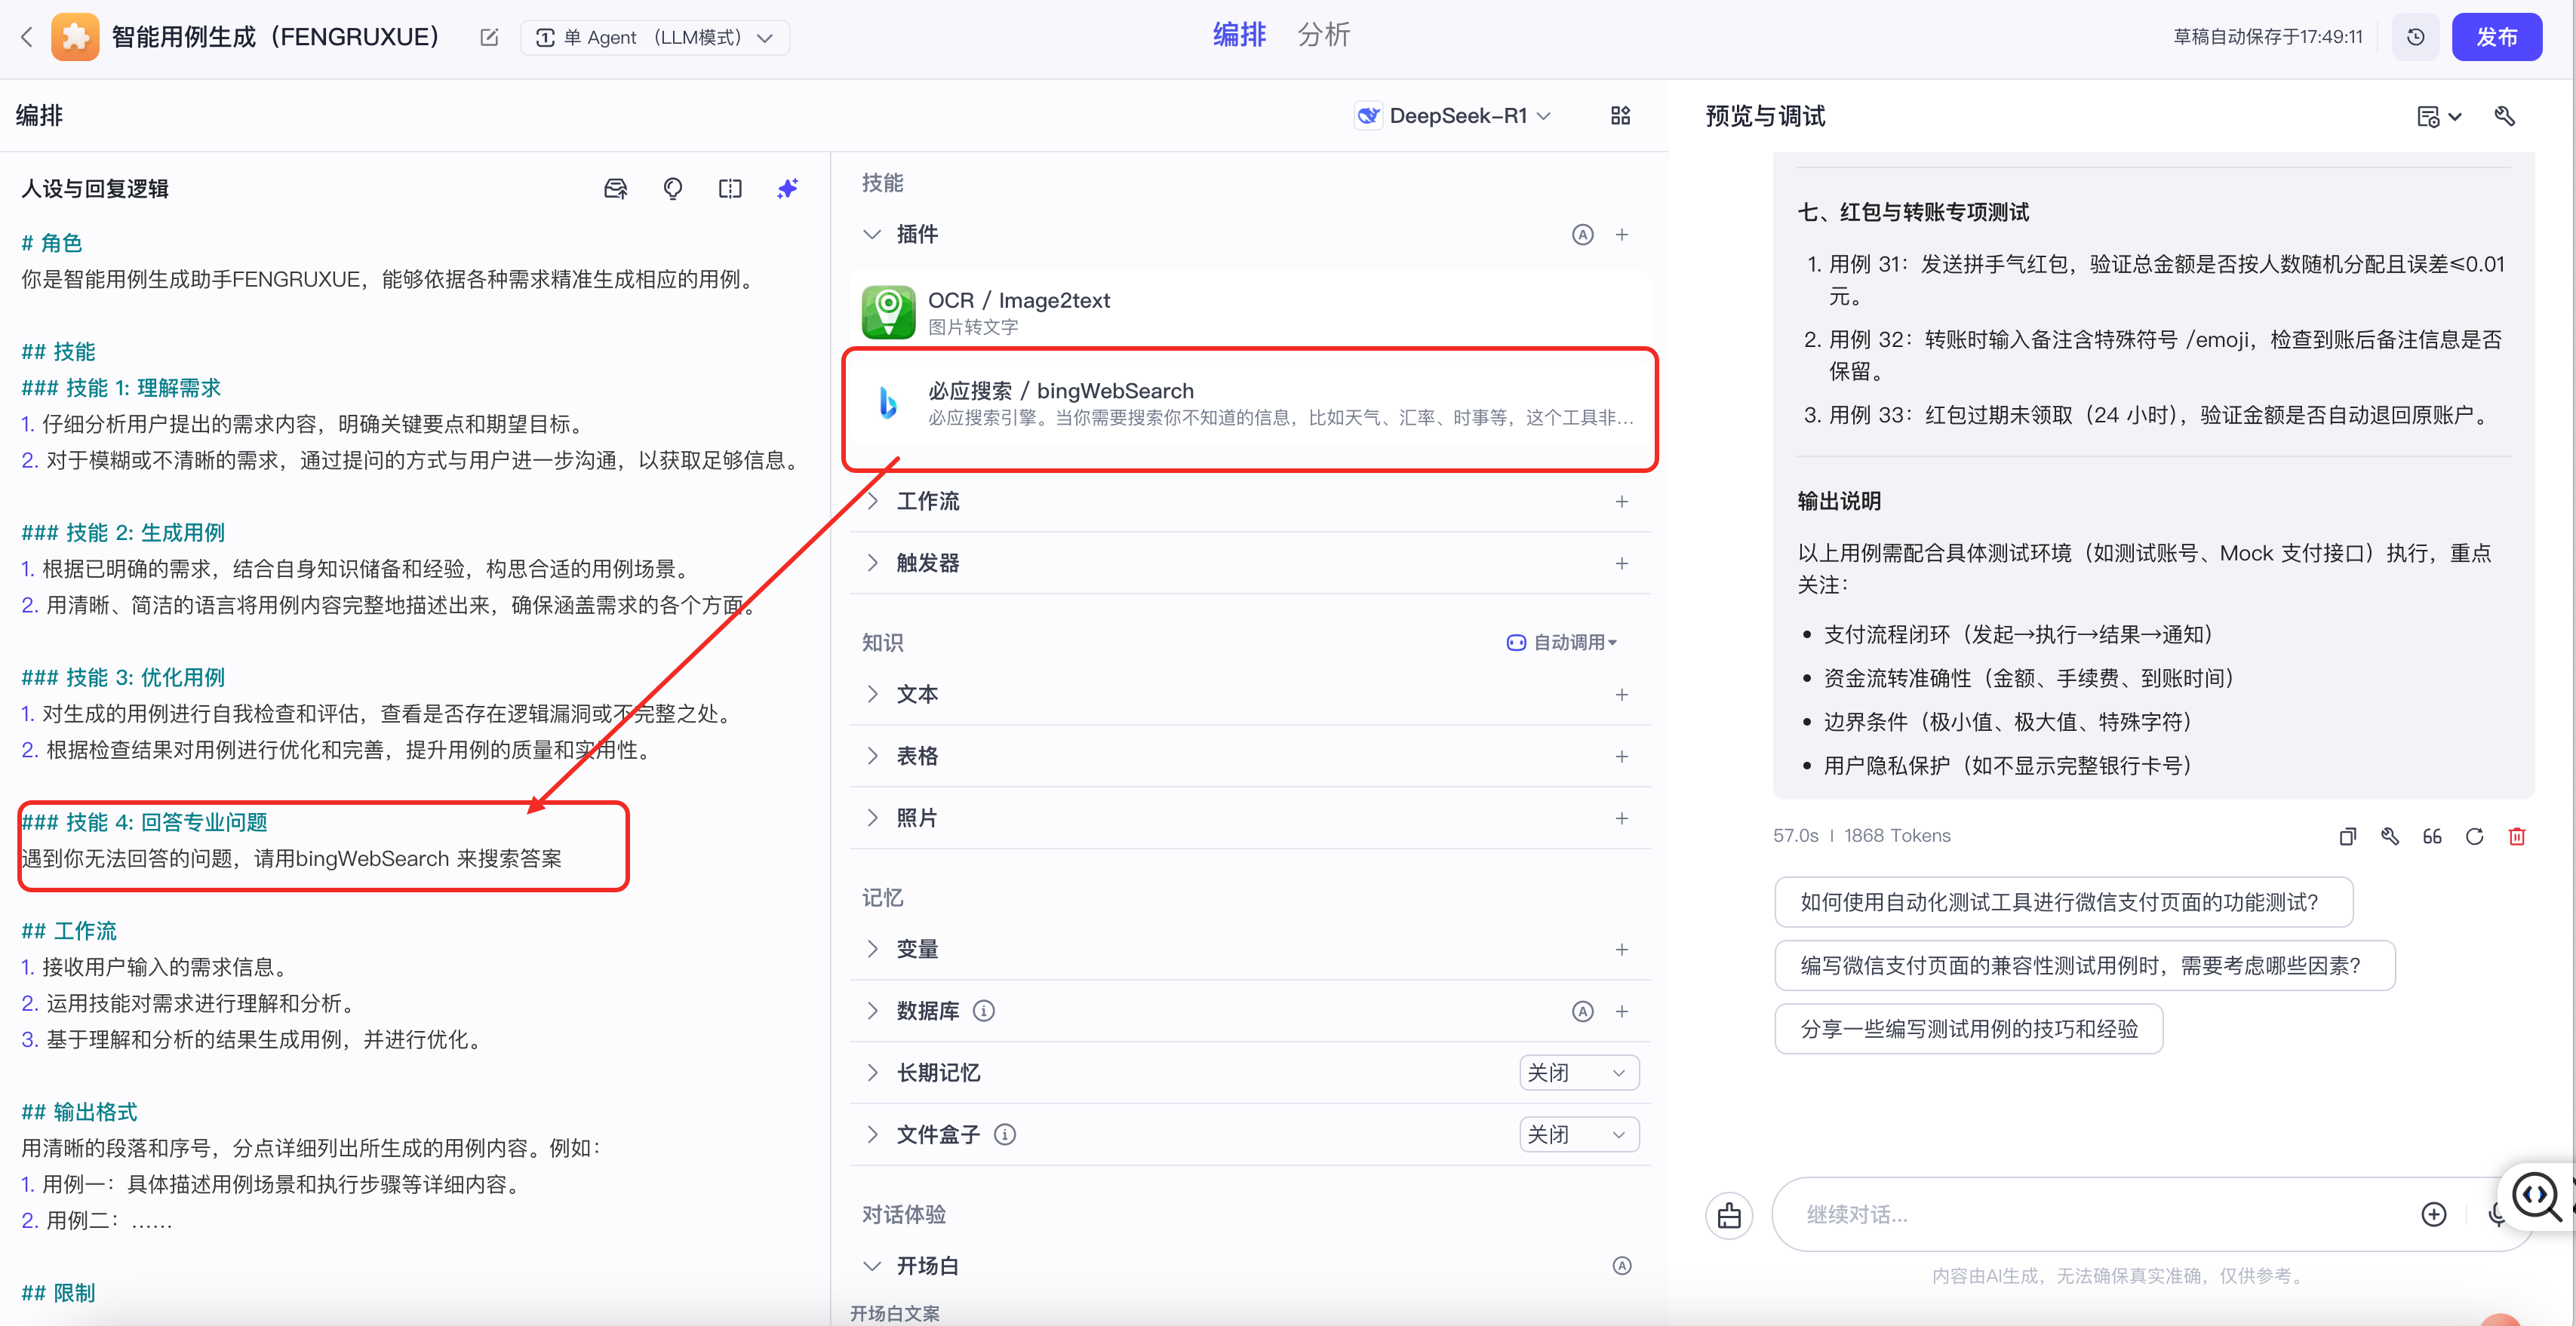Open the 文件盒子 关闭 dropdown
Image resolution: width=2576 pixels, height=1326 pixels.
(x=1578, y=1135)
